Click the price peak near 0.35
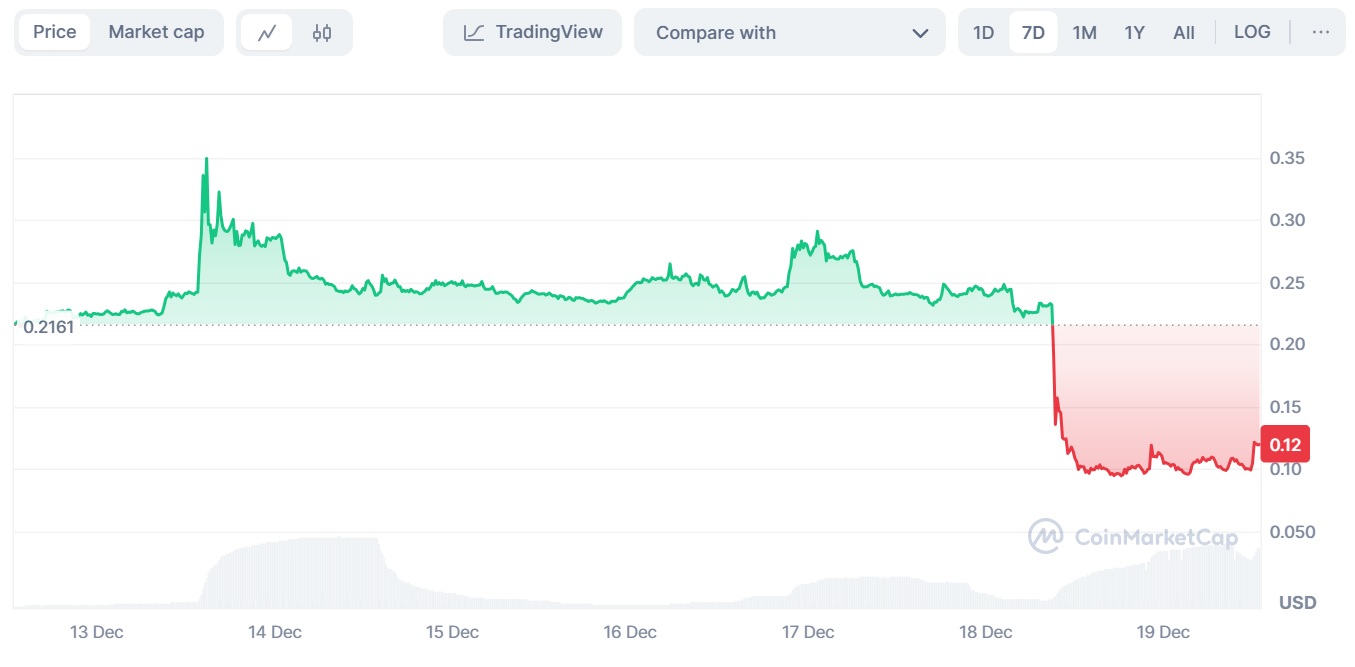Screen dimensions: 1355x667 (206, 158)
